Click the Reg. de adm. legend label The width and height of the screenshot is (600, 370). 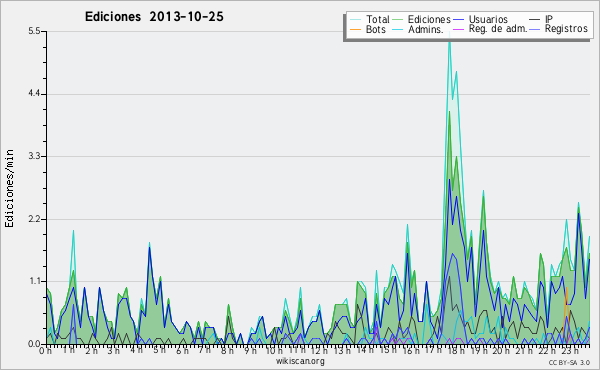pos(498,29)
